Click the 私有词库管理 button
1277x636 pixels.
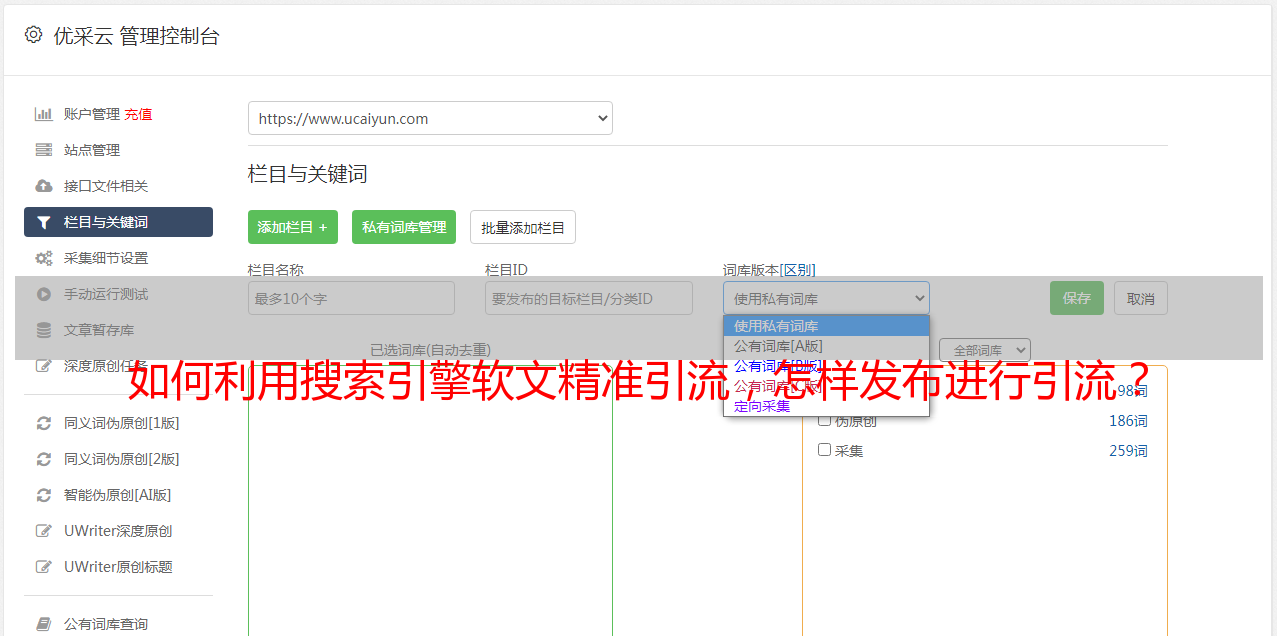pos(404,227)
